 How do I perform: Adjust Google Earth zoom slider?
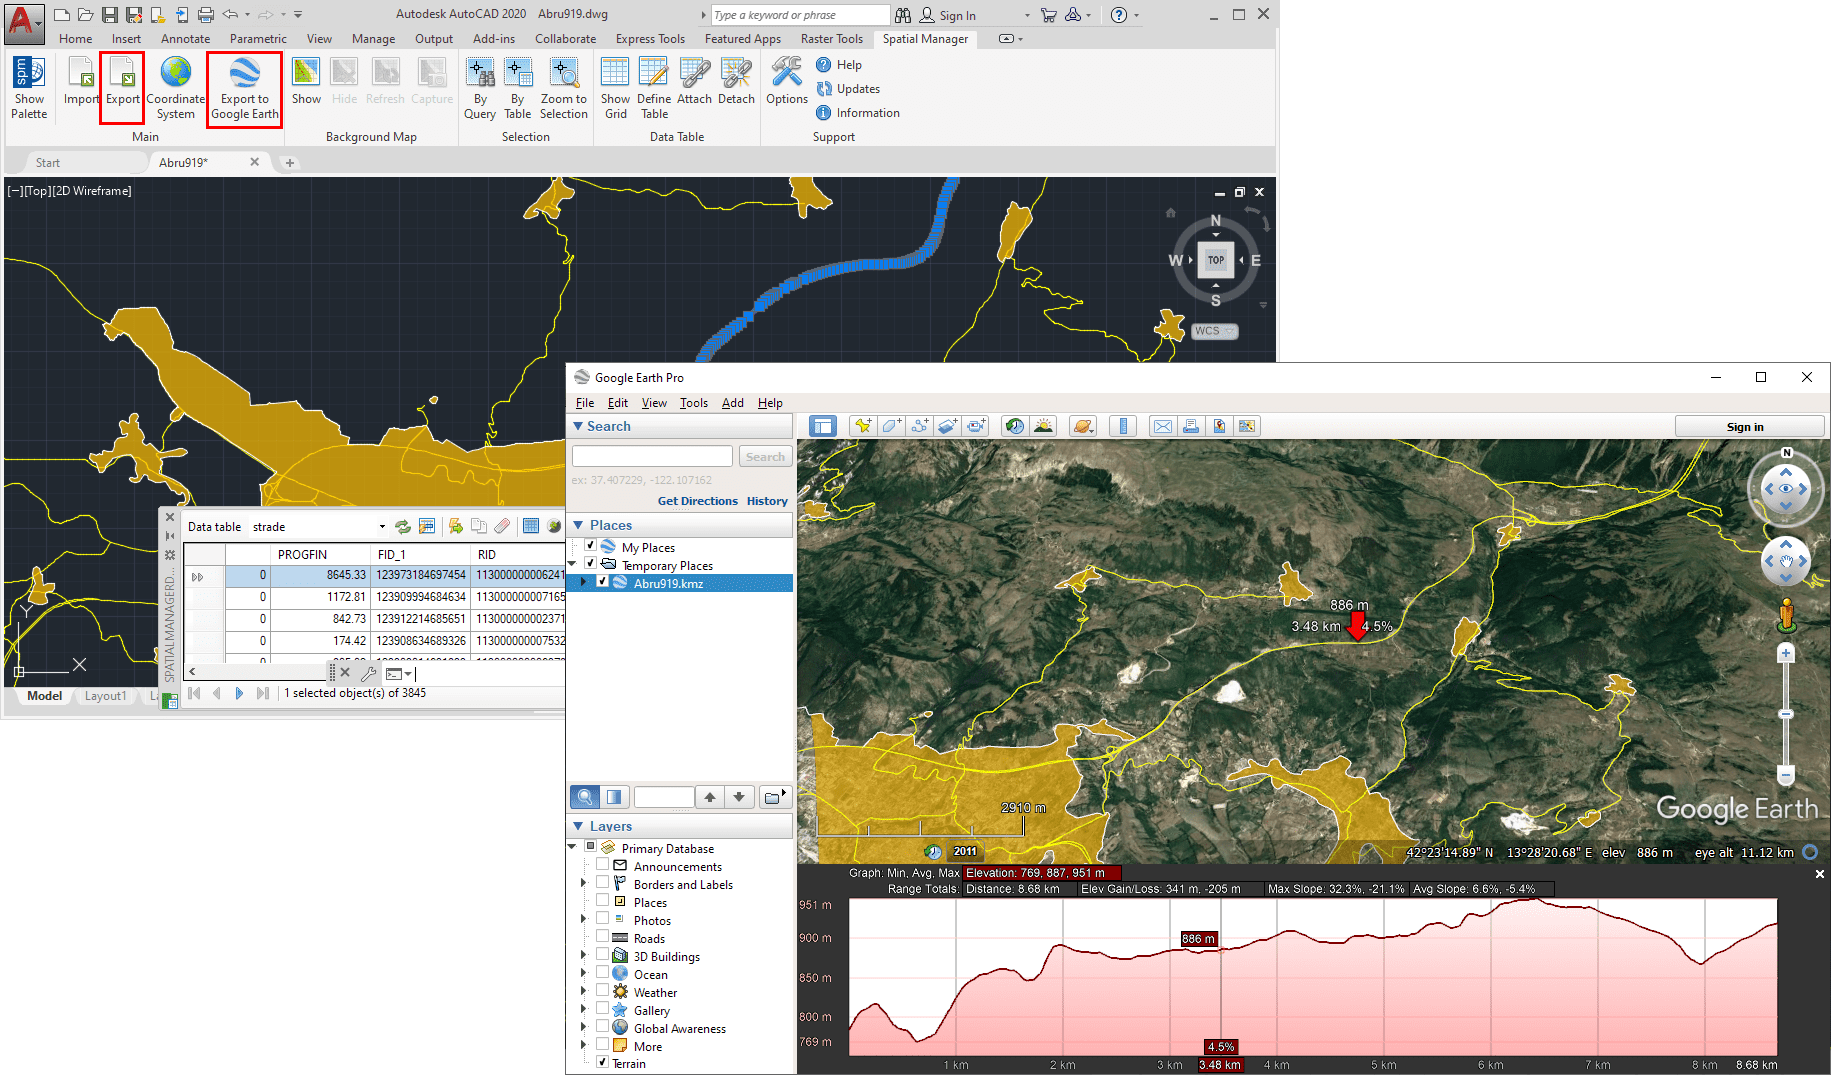[1786, 714]
